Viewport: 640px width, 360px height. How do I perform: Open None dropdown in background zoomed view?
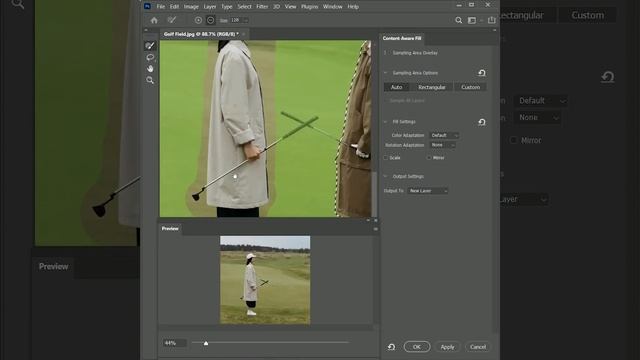[x=538, y=118]
